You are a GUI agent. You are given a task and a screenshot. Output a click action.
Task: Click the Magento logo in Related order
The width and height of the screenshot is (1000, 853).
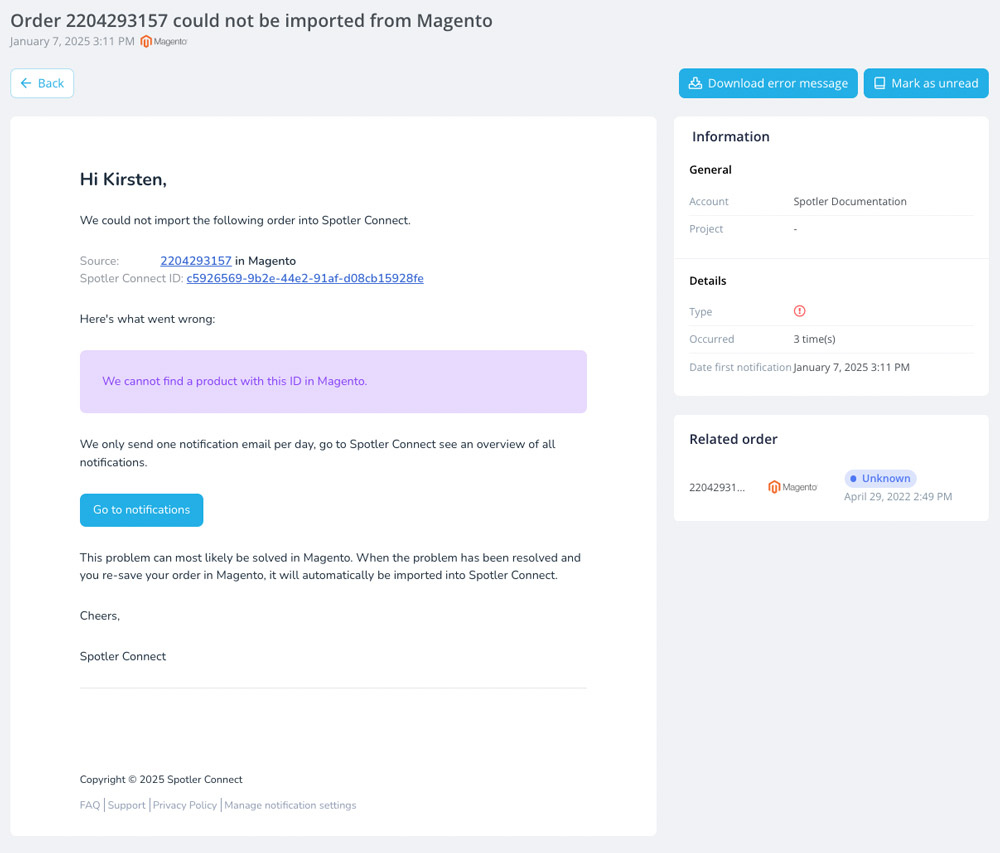[792, 487]
